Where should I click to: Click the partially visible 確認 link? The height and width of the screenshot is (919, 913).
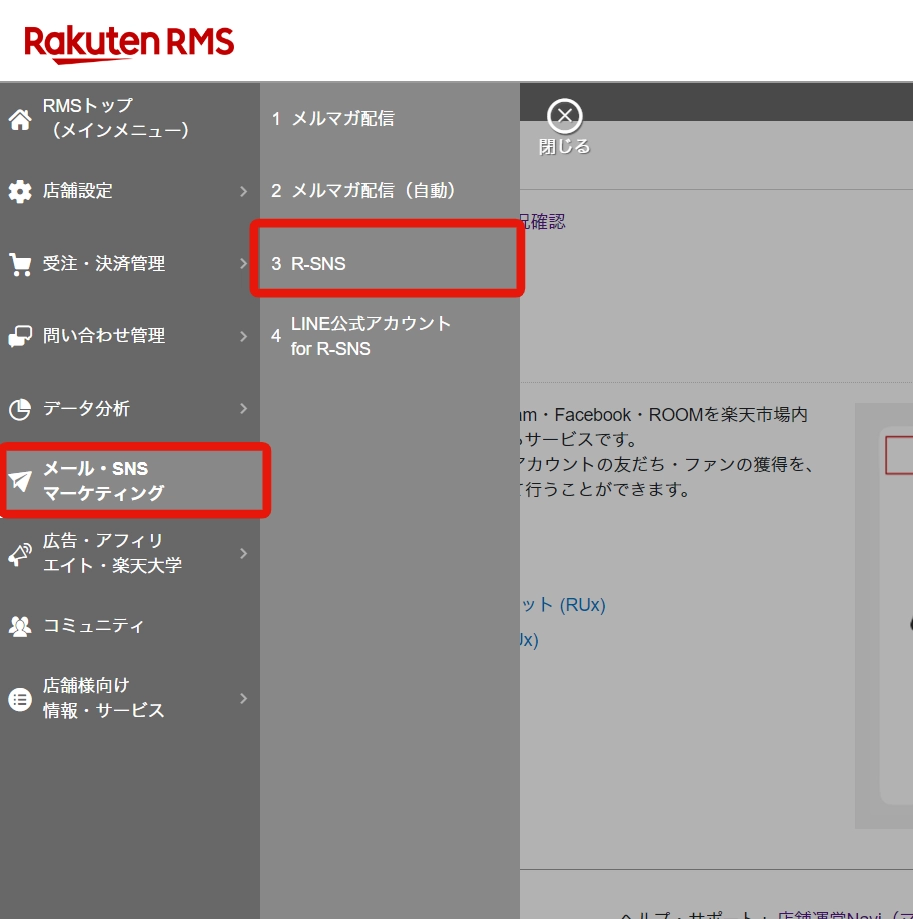pos(542,222)
